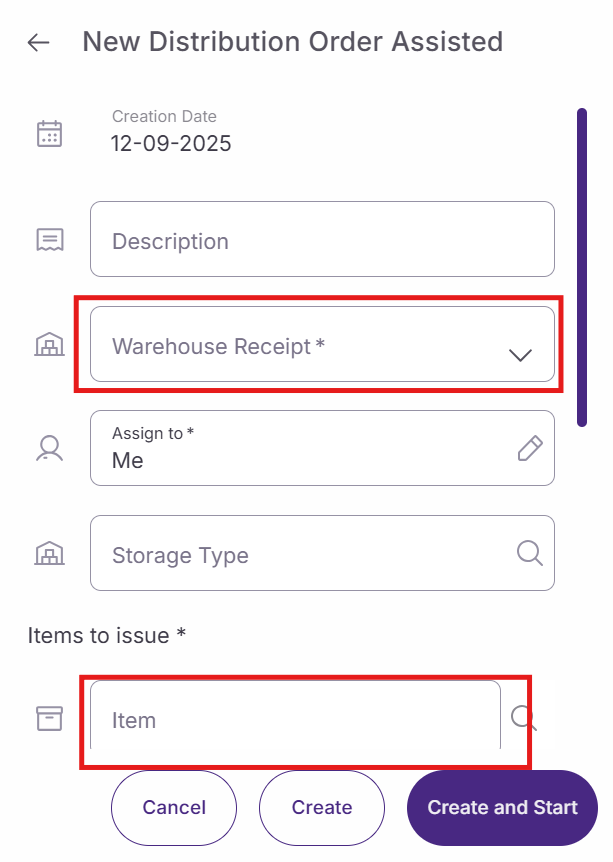Click the purple vertical scrollbar
The height and width of the screenshot is (862, 613).
tap(582, 267)
